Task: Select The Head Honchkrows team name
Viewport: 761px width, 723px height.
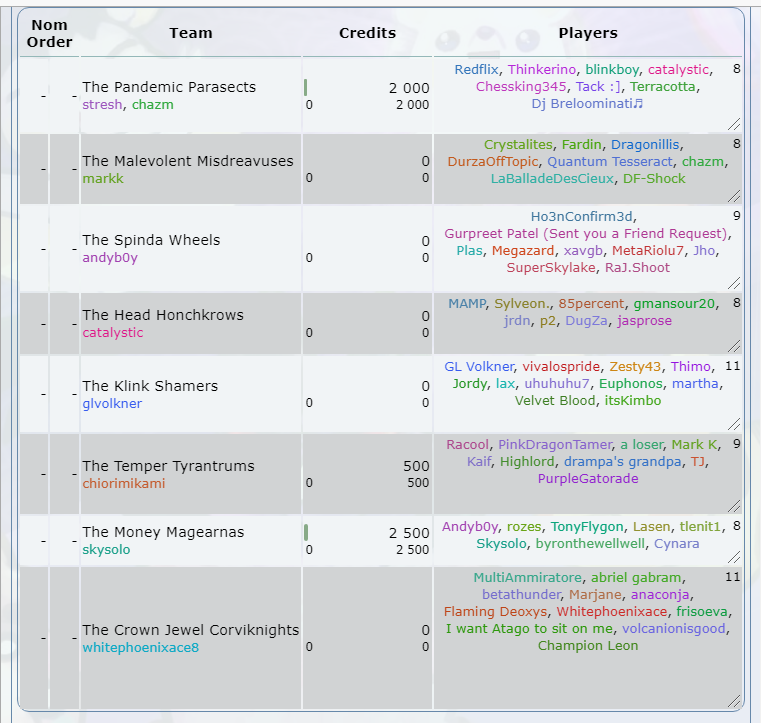Action: pyautogui.click(x=163, y=315)
